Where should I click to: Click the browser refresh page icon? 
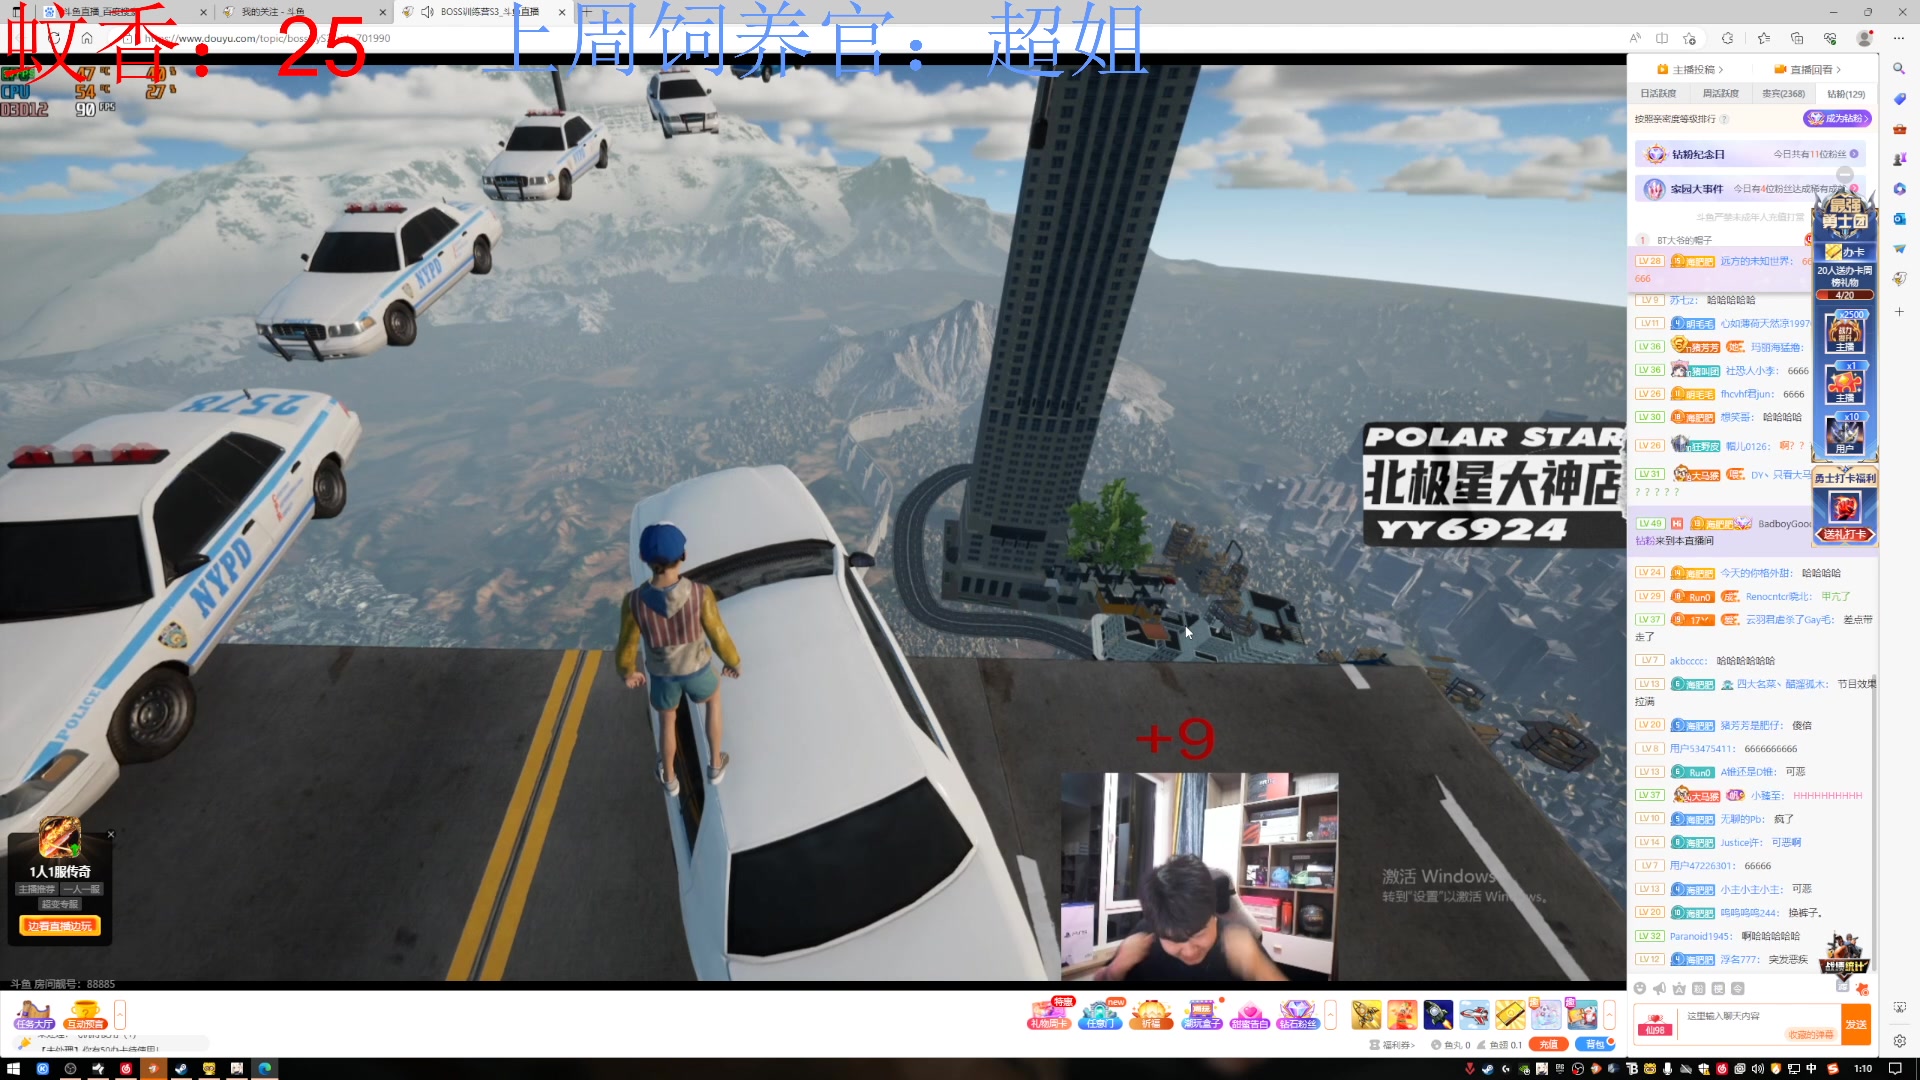(x=54, y=38)
